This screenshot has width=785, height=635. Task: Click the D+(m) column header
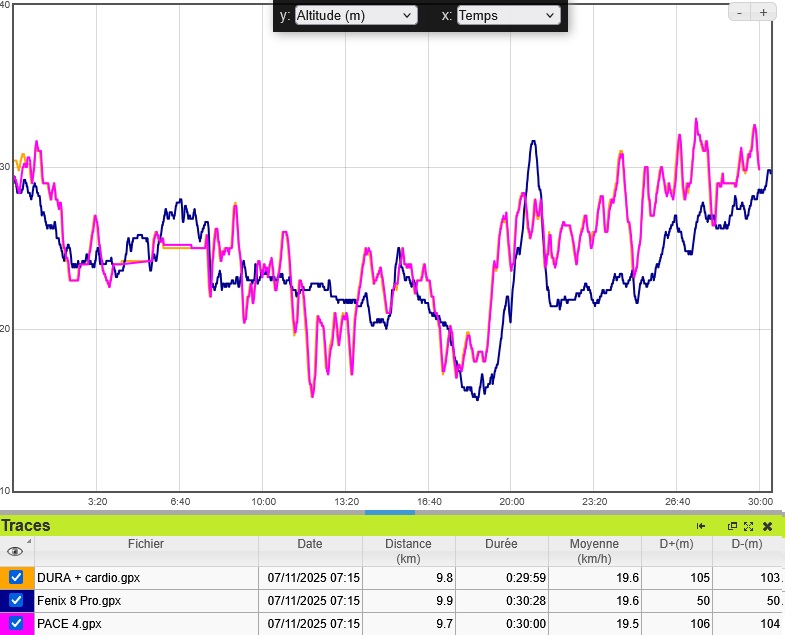[677, 544]
